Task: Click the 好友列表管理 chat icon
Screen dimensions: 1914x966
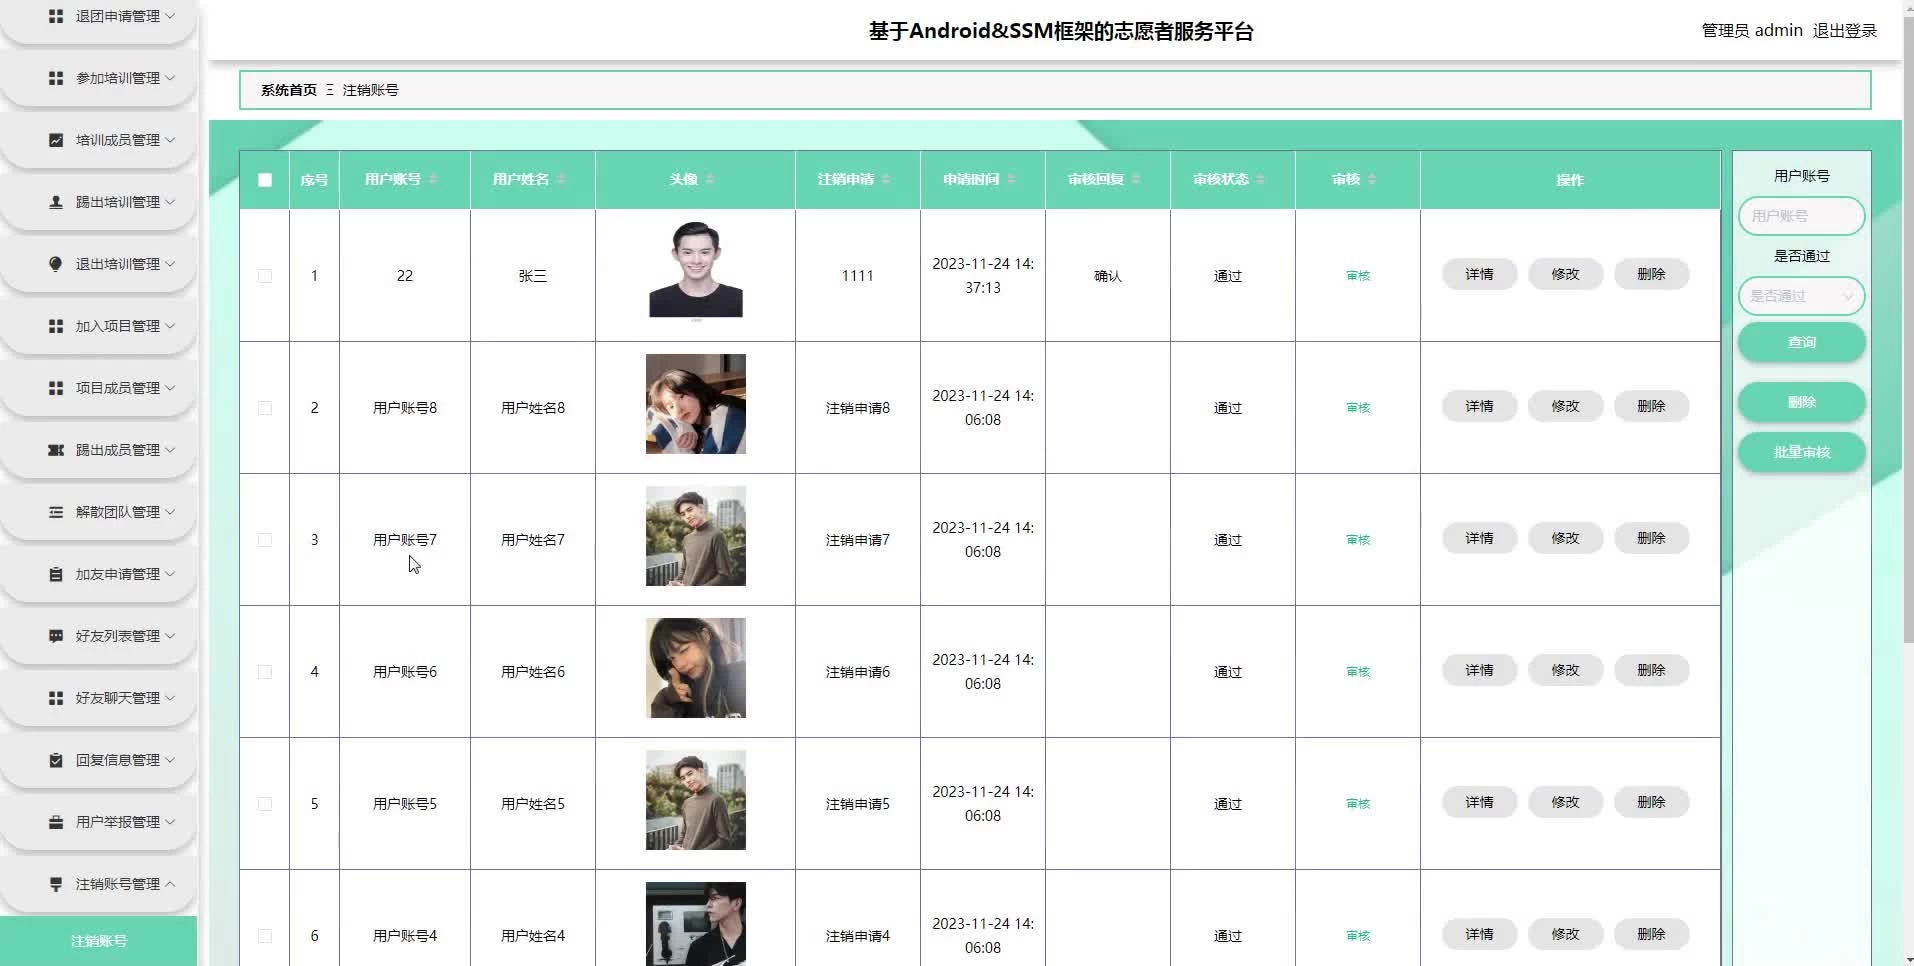Action: [56, 636]
